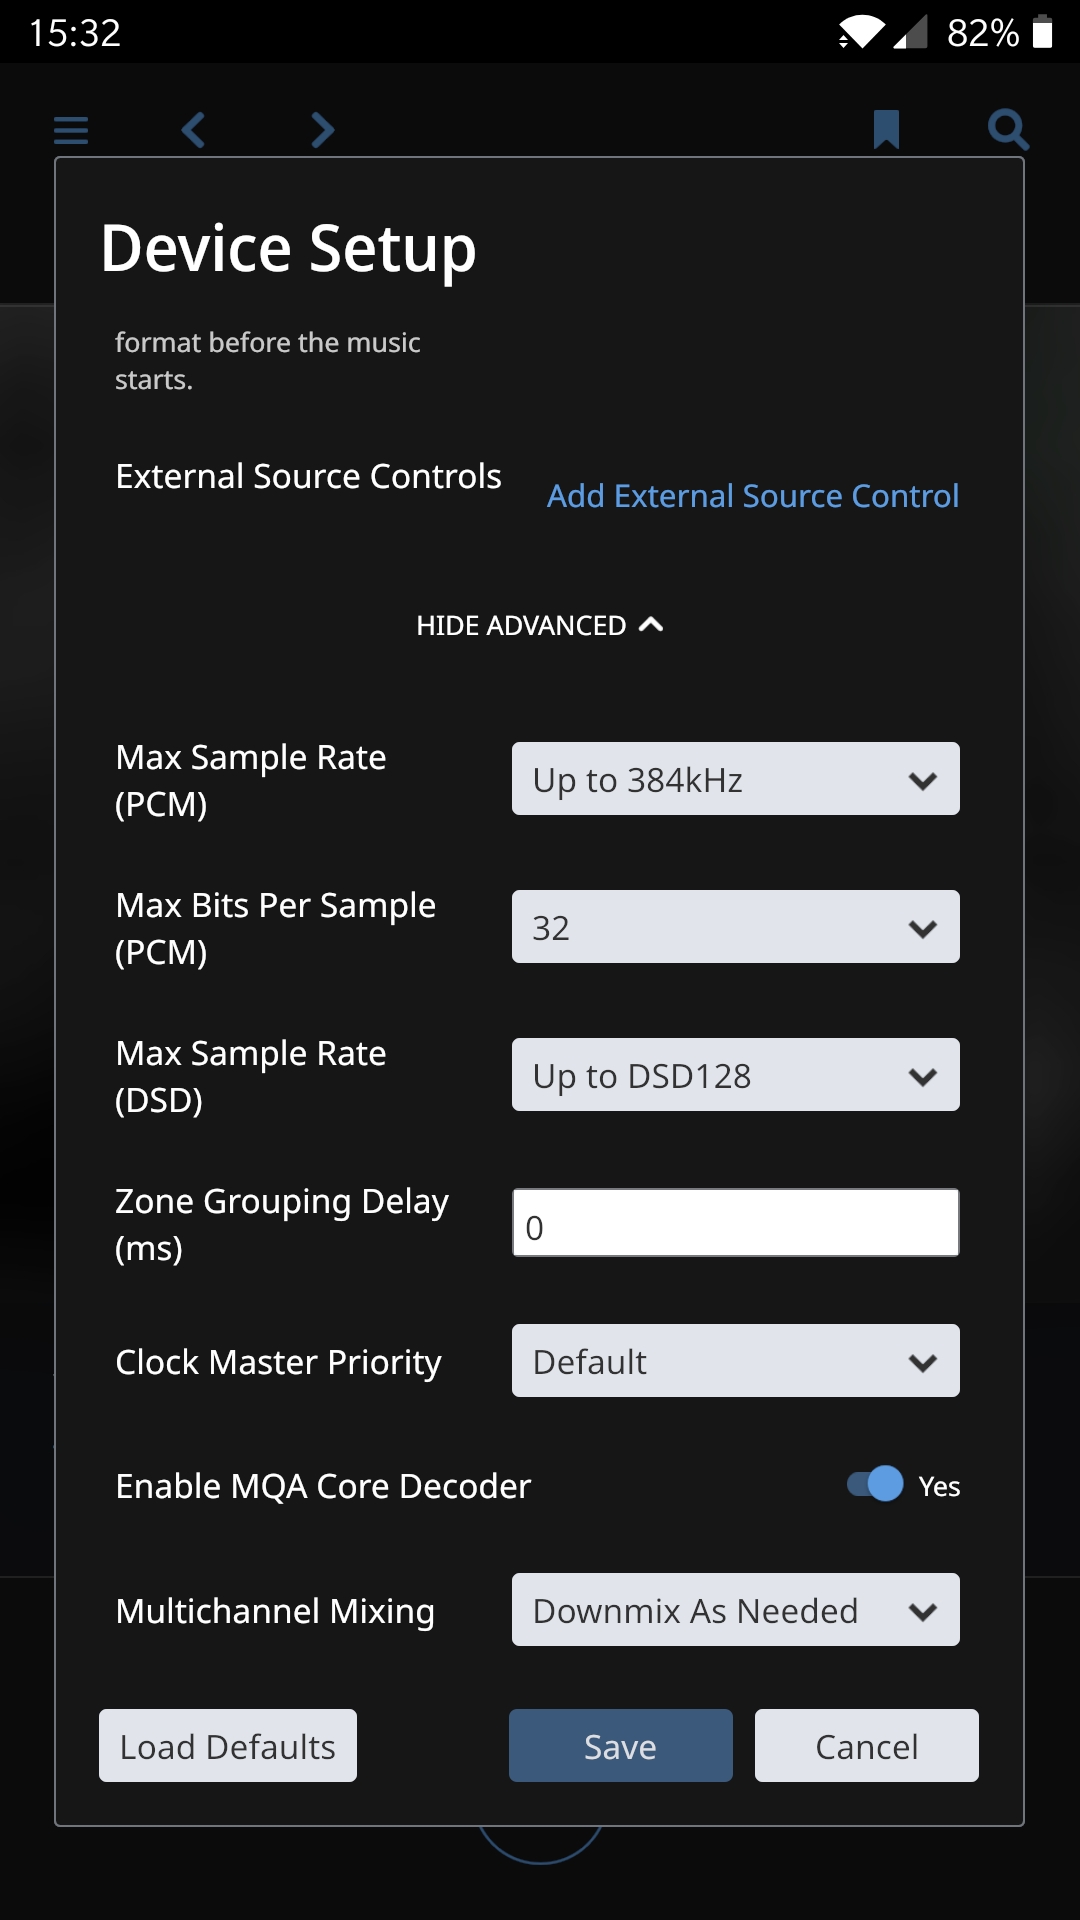Viewport: 1080px width, 1920px height.
Task: Tap the back navigation arrow
Action: coord(193,130)
